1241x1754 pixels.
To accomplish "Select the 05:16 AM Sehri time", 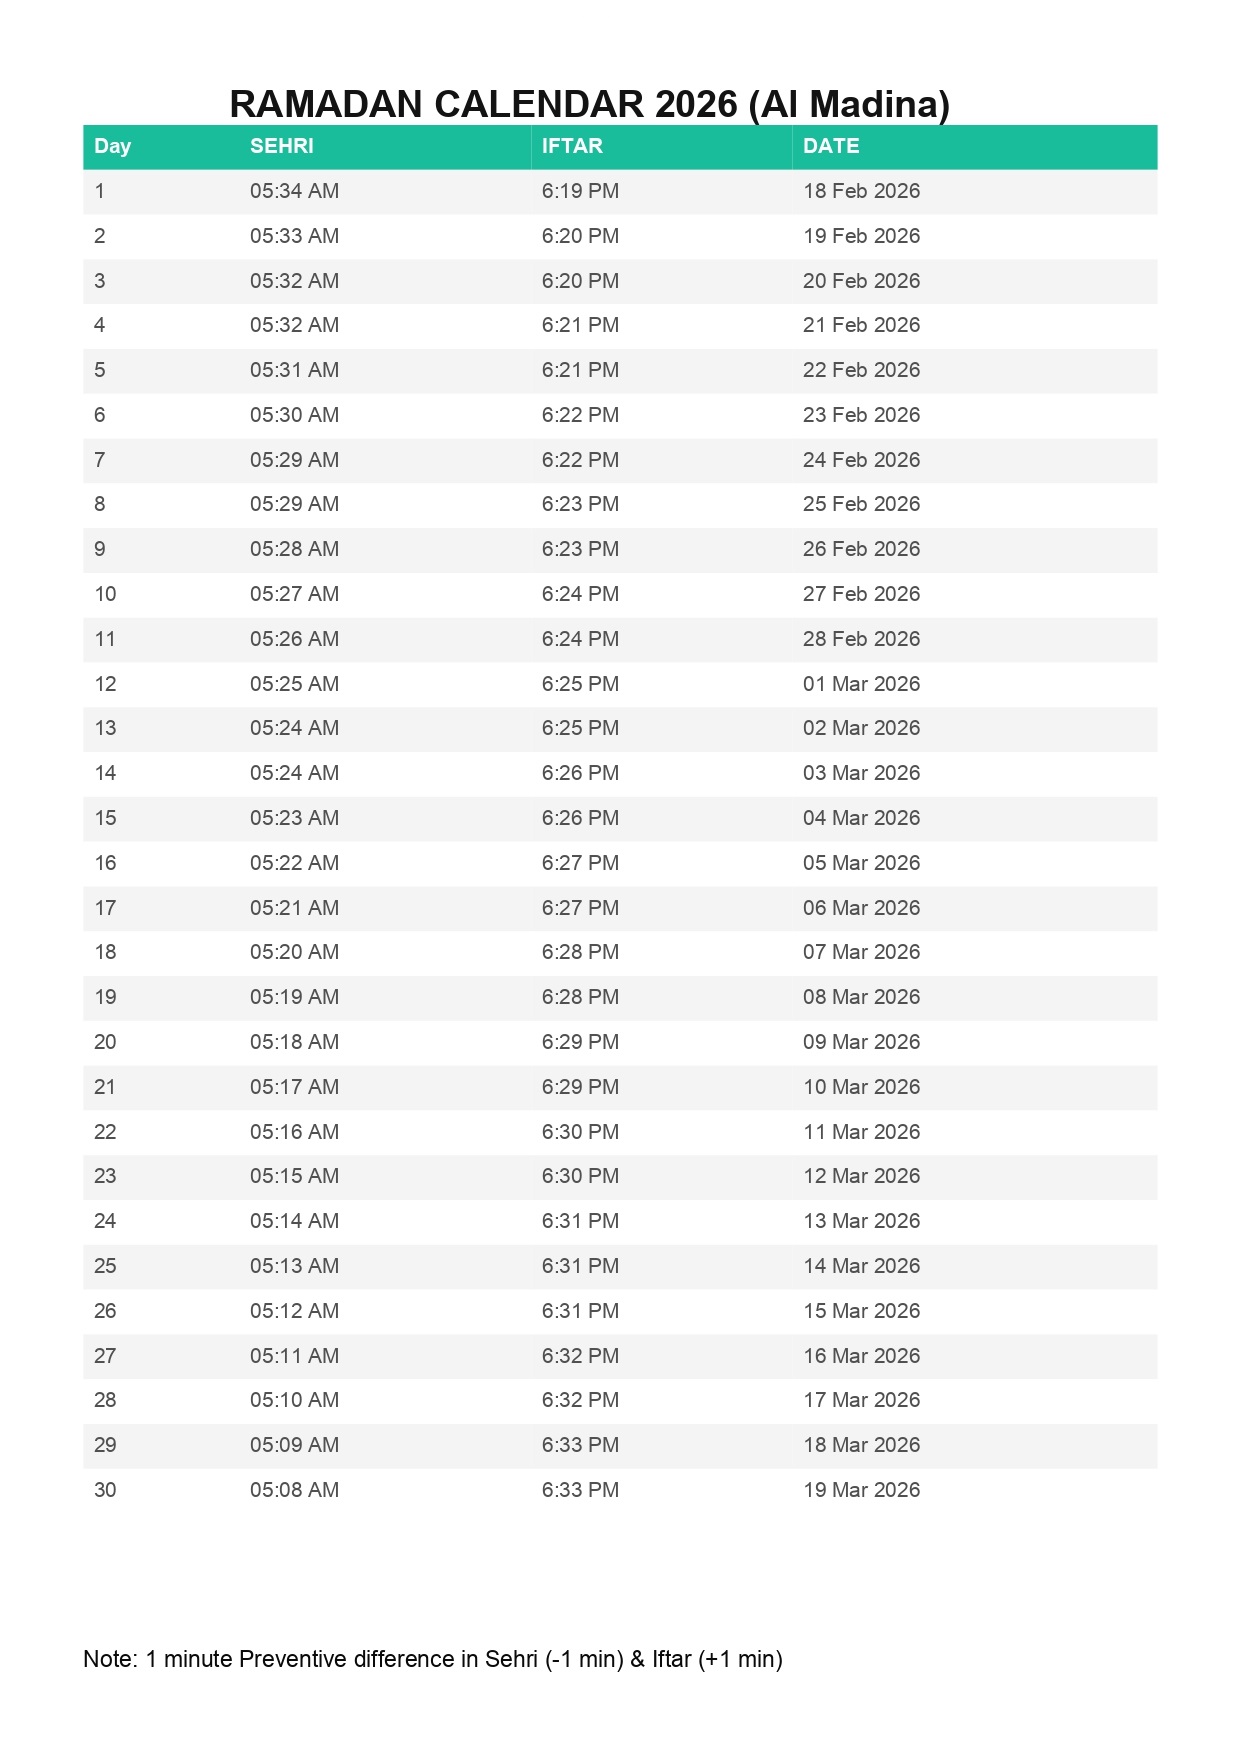I will (x=294, y=1132).
